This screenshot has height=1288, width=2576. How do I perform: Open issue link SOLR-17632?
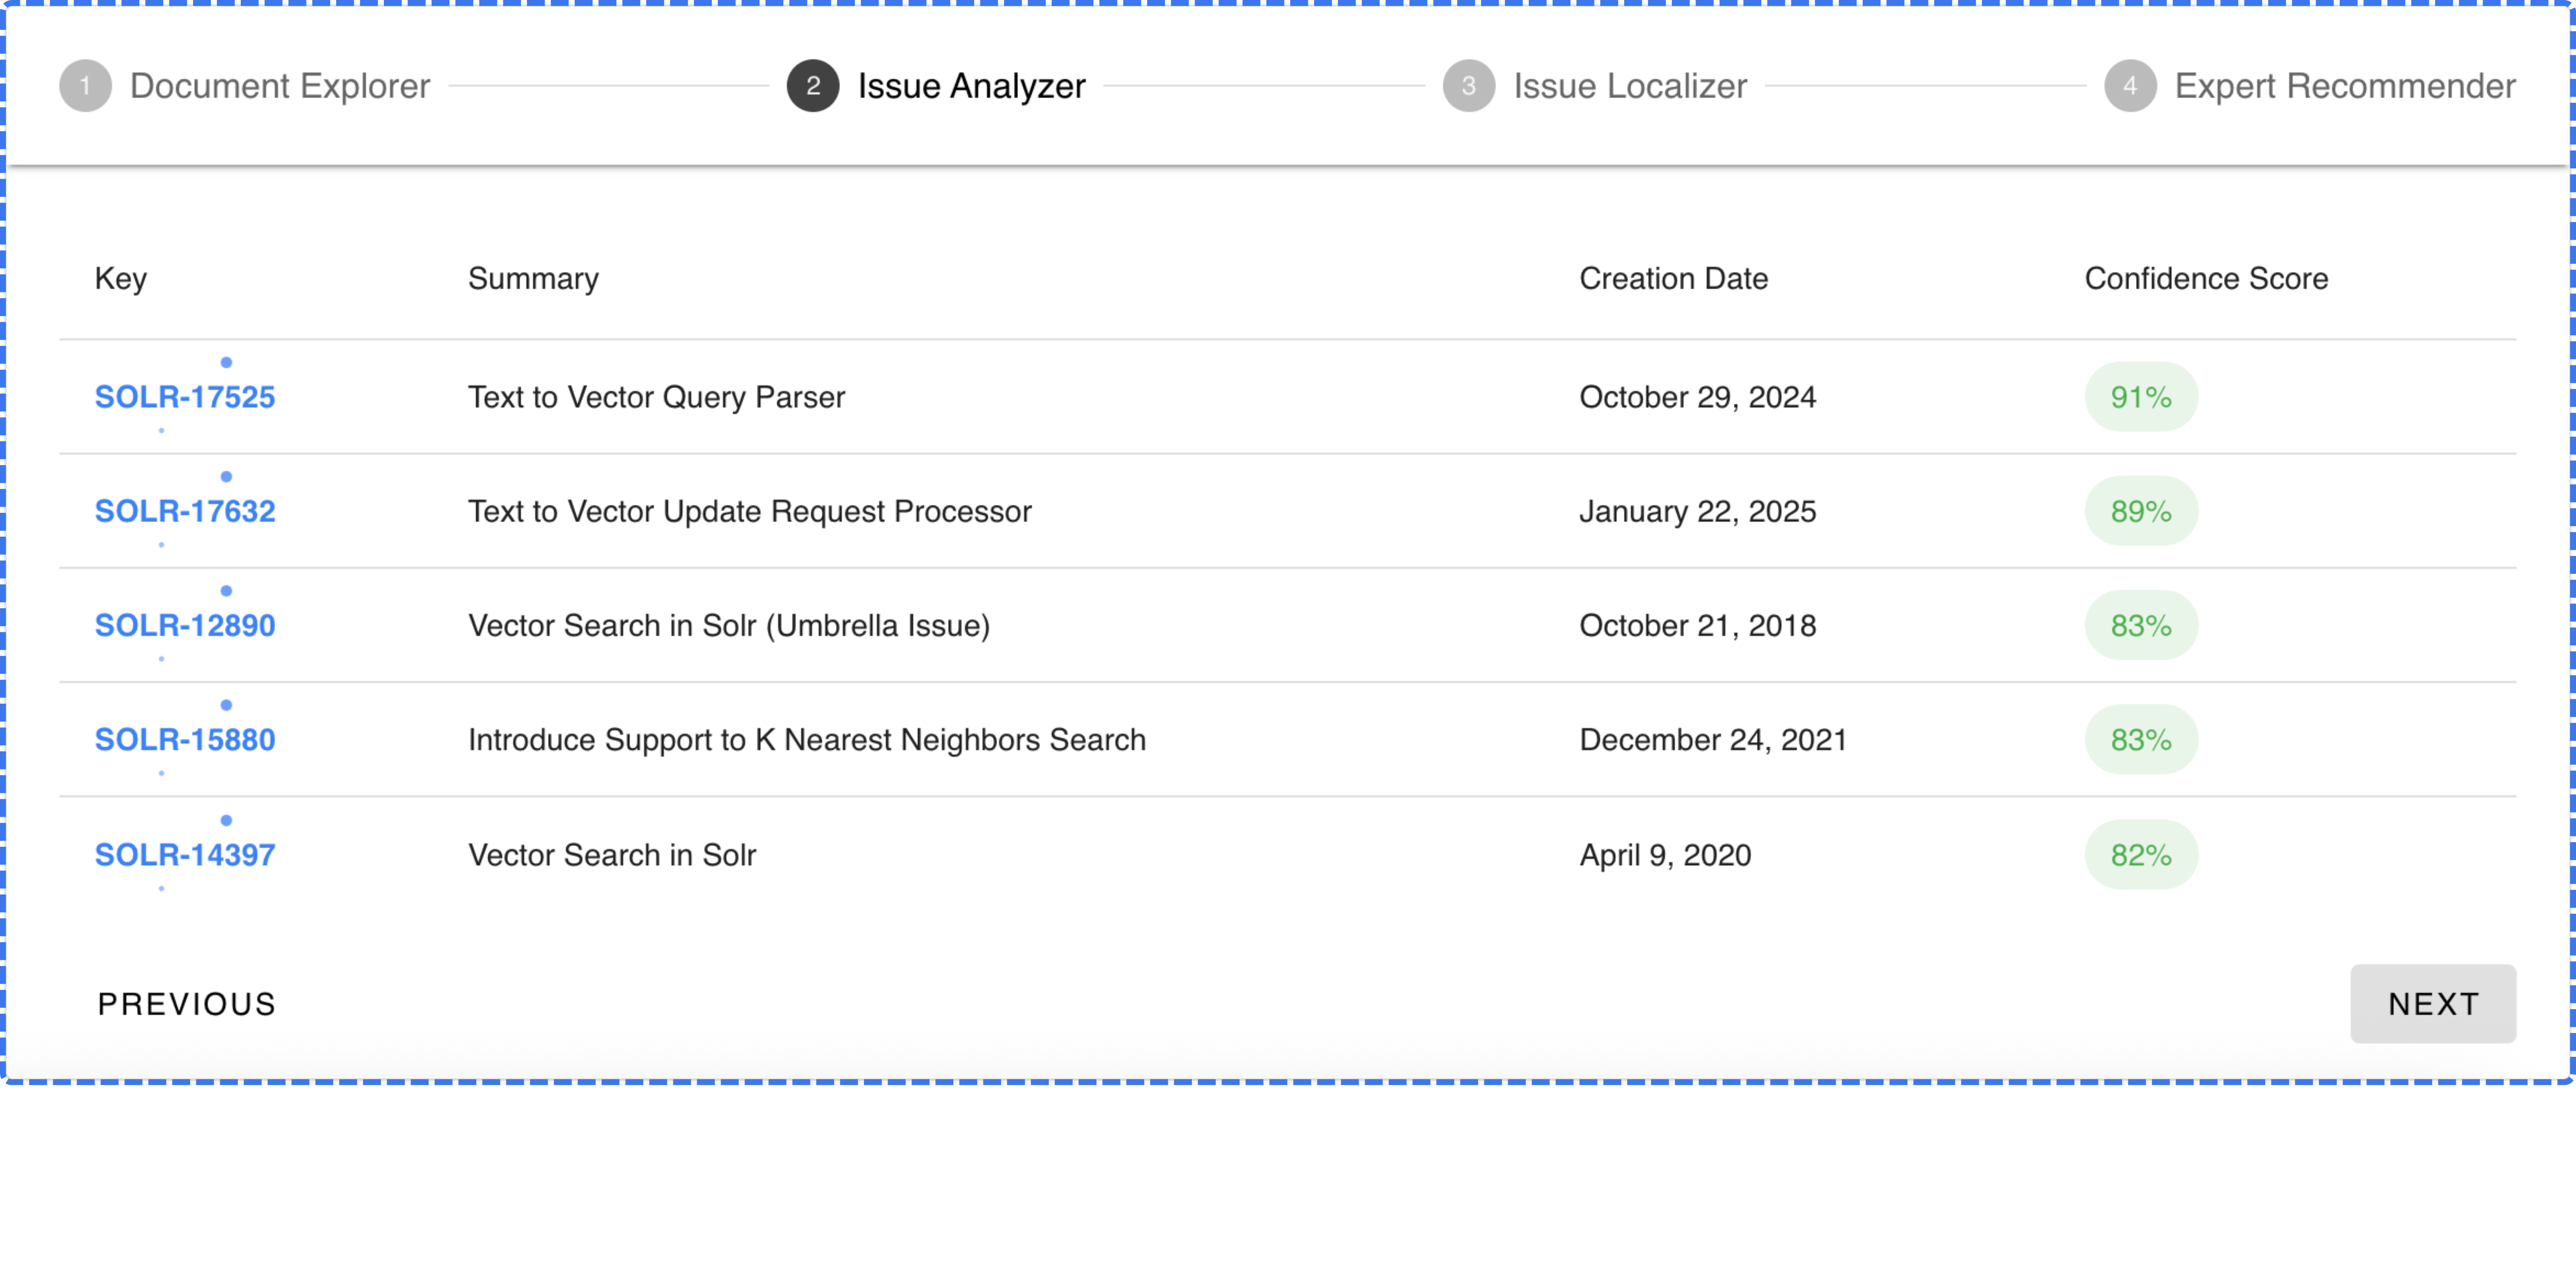pos(185,511)
